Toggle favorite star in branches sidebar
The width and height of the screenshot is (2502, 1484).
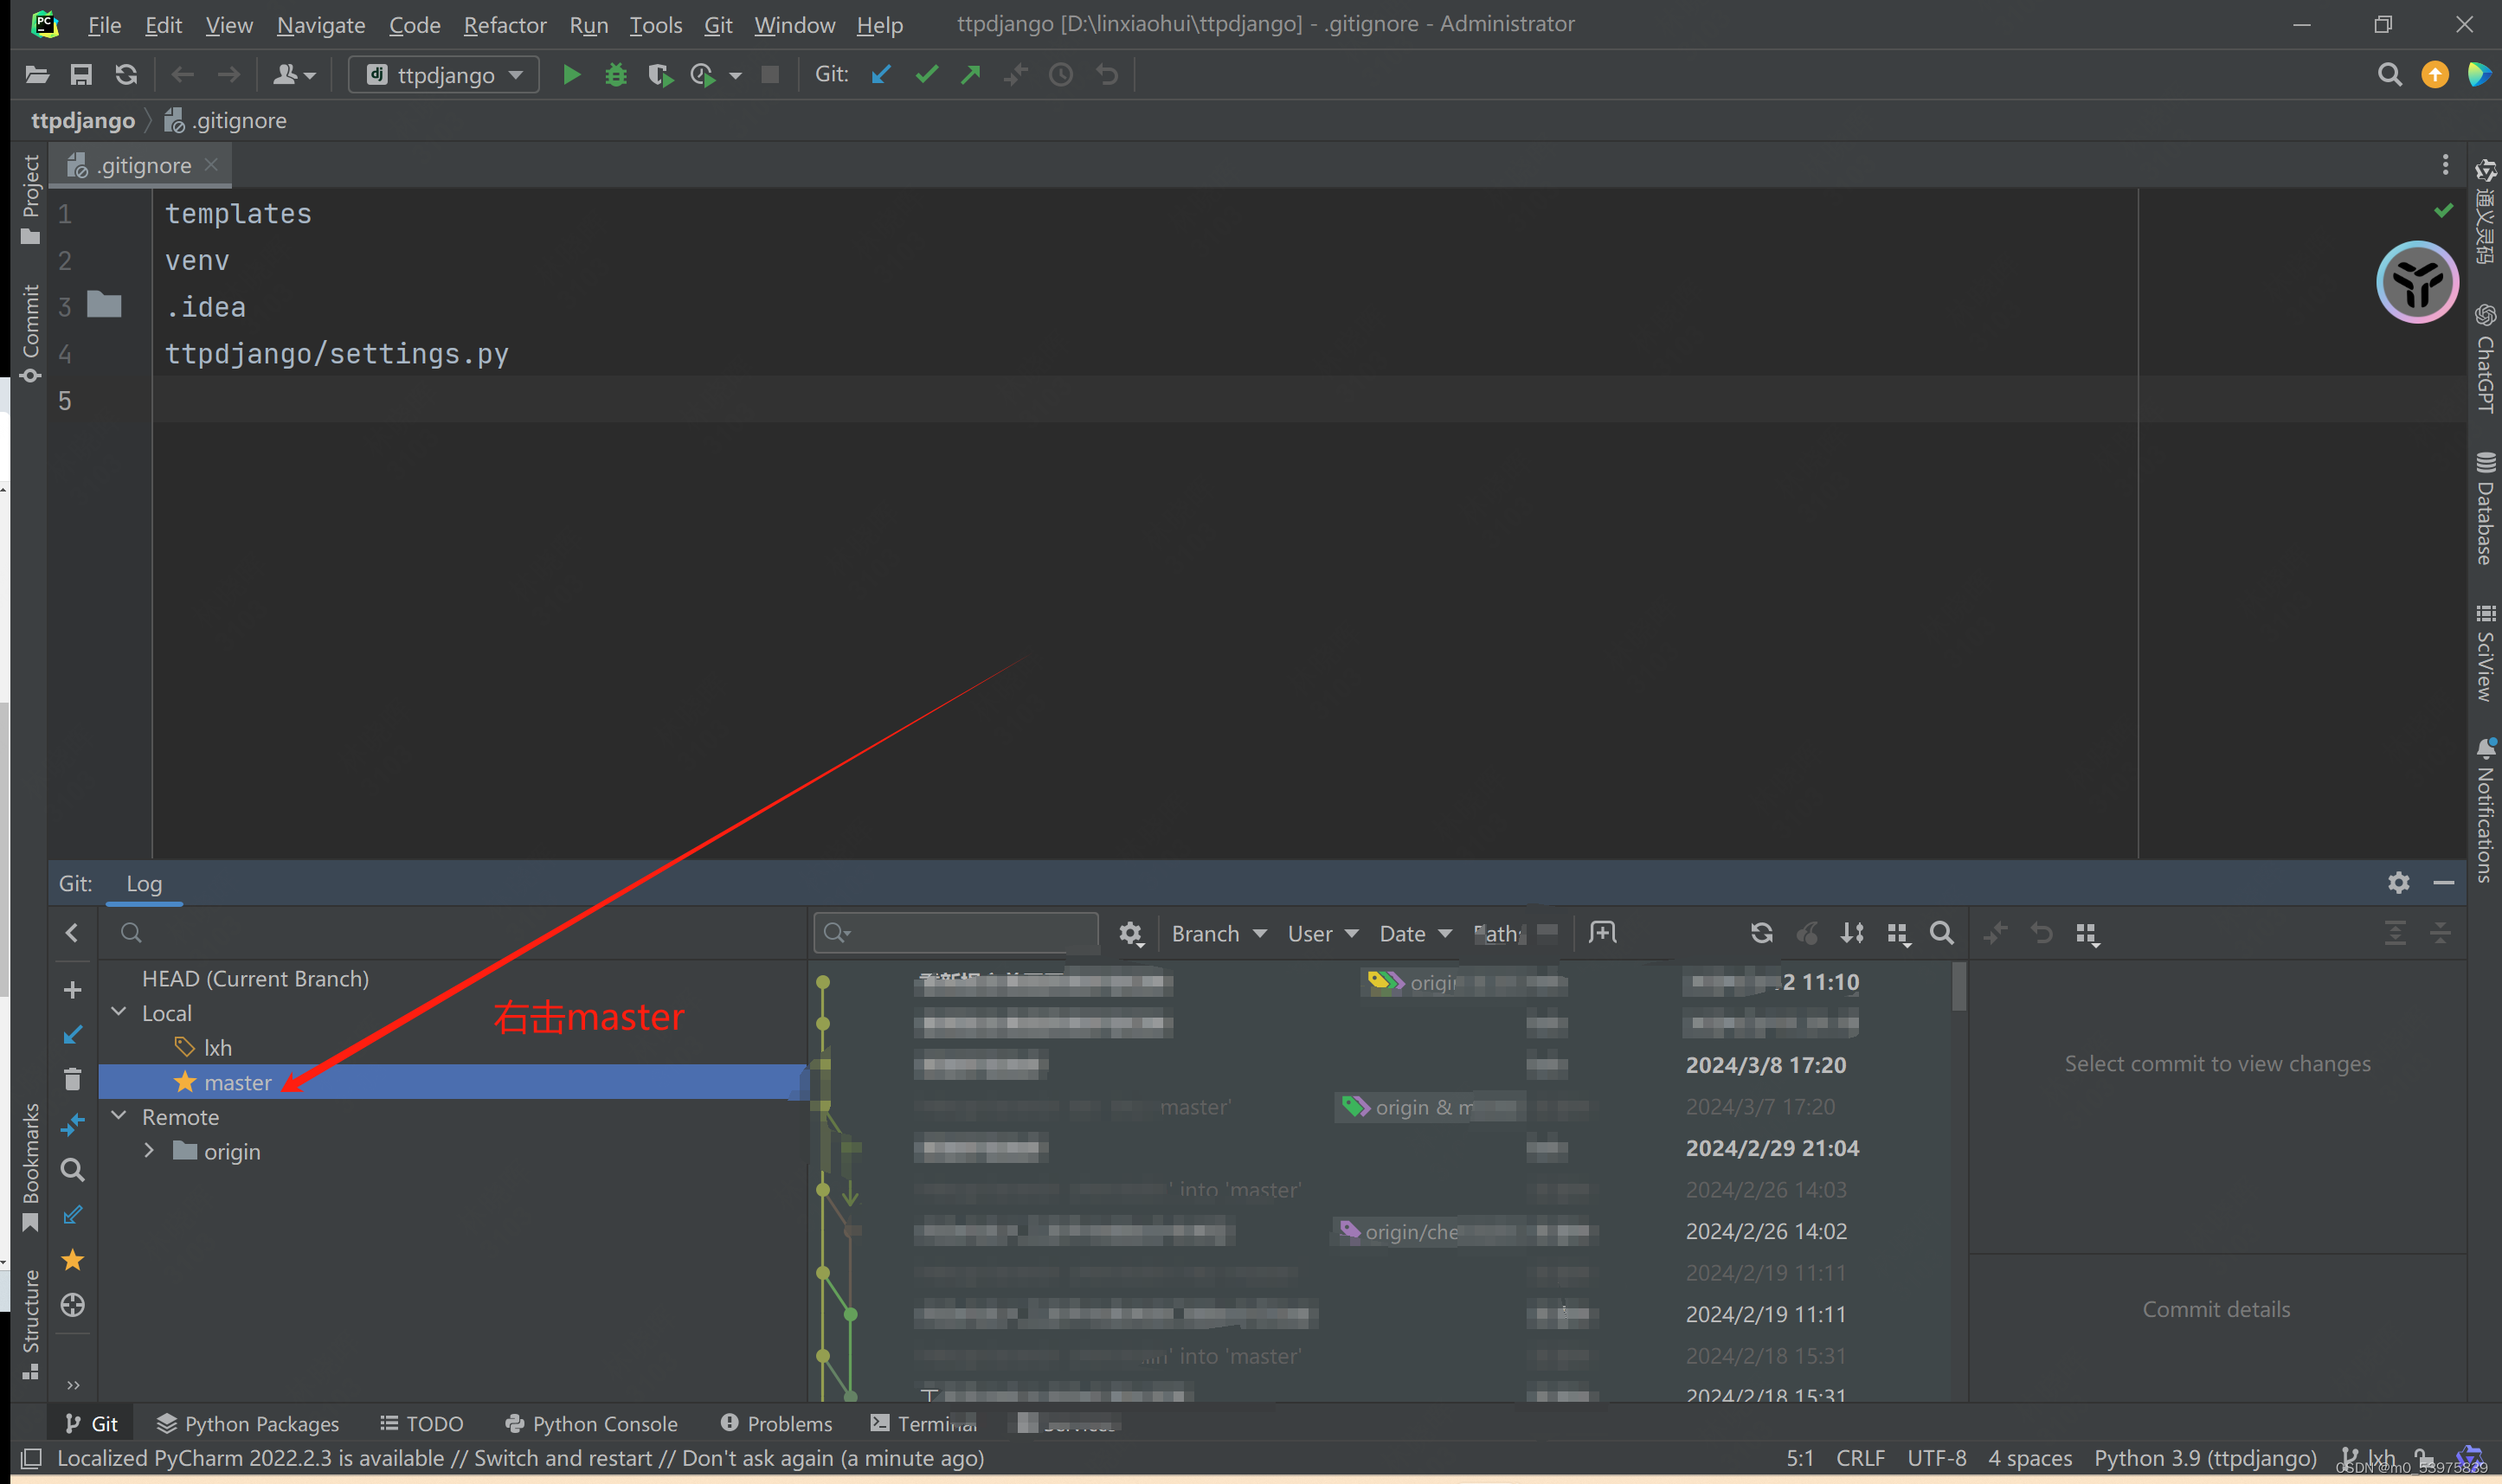72,1260
